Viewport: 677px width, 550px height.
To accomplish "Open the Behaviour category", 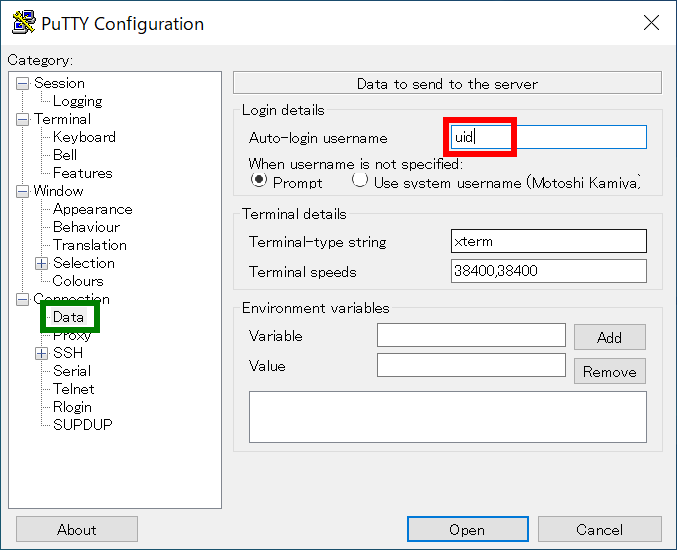I will 86,227.
